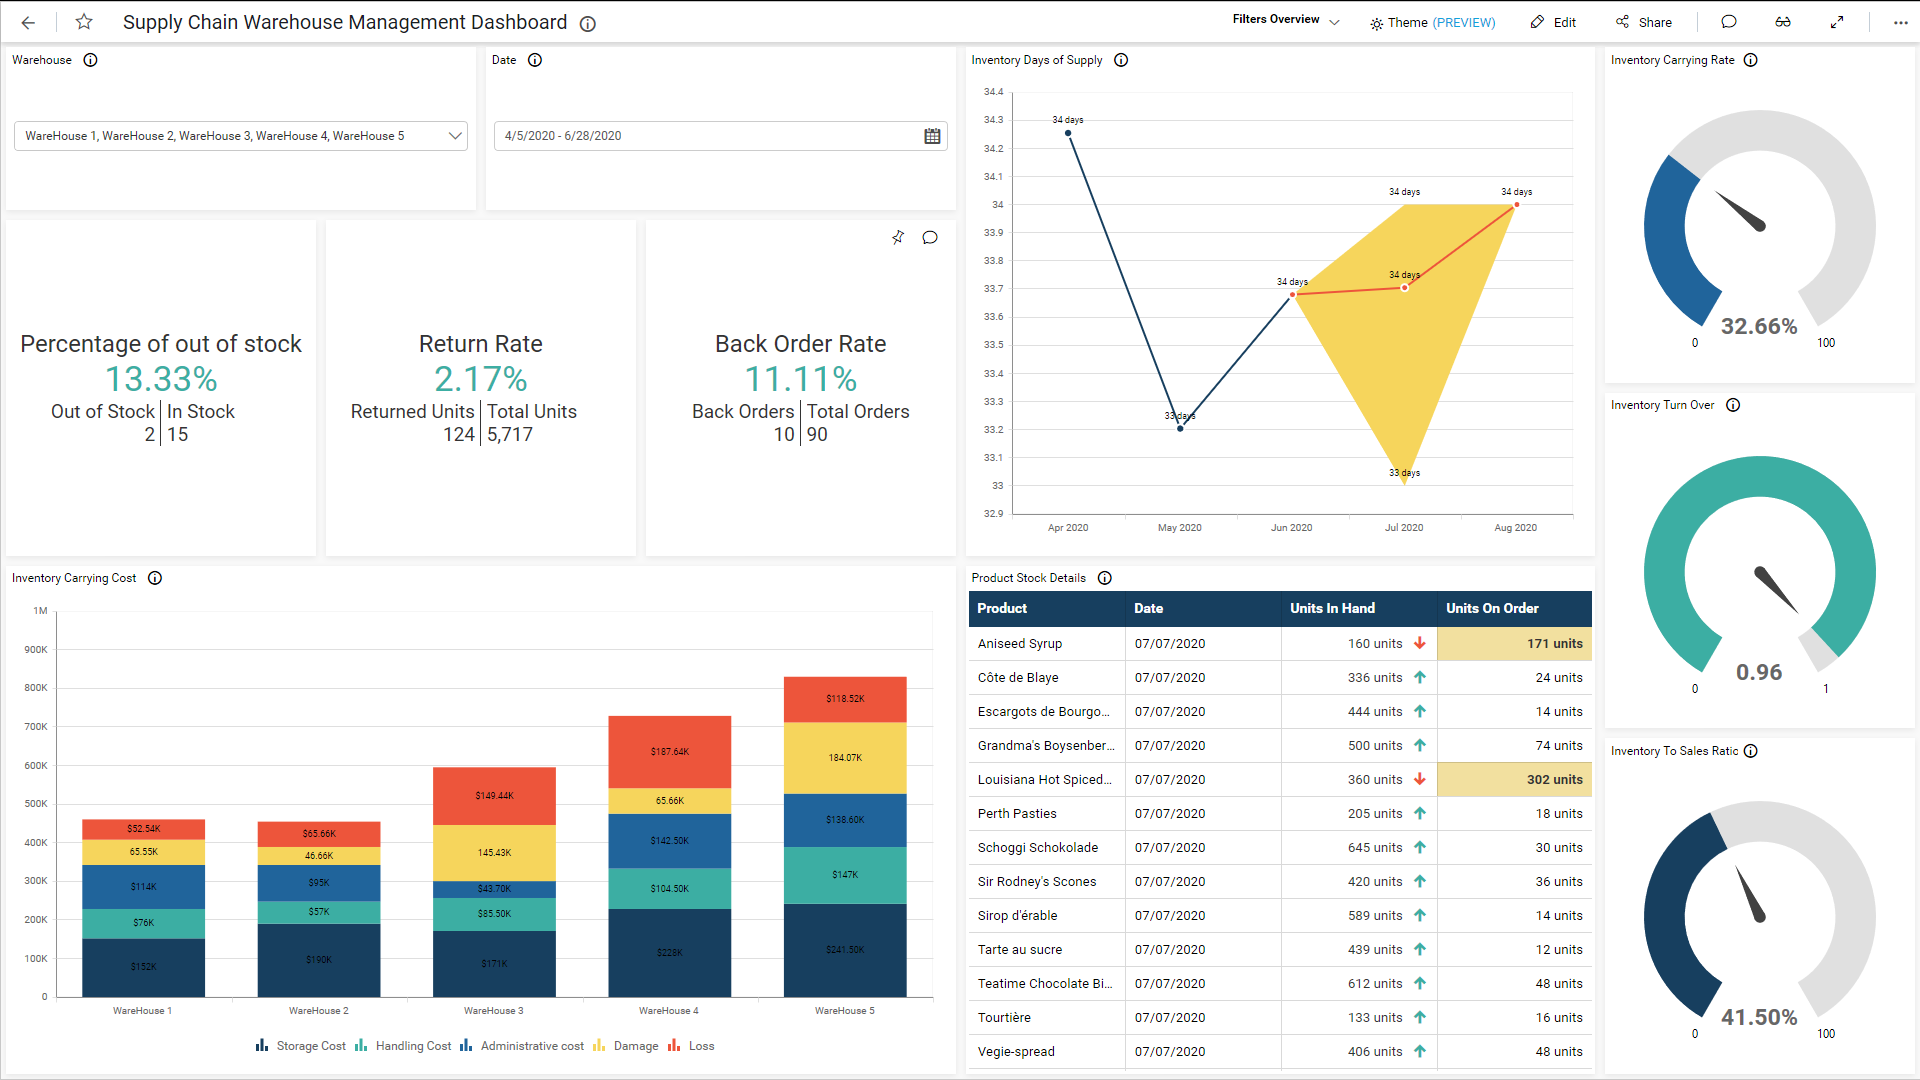This screenshot has height=1080, width=1920.
Task: Switch to view mode using the glasses icon
Action: (x=1783, y=22)
